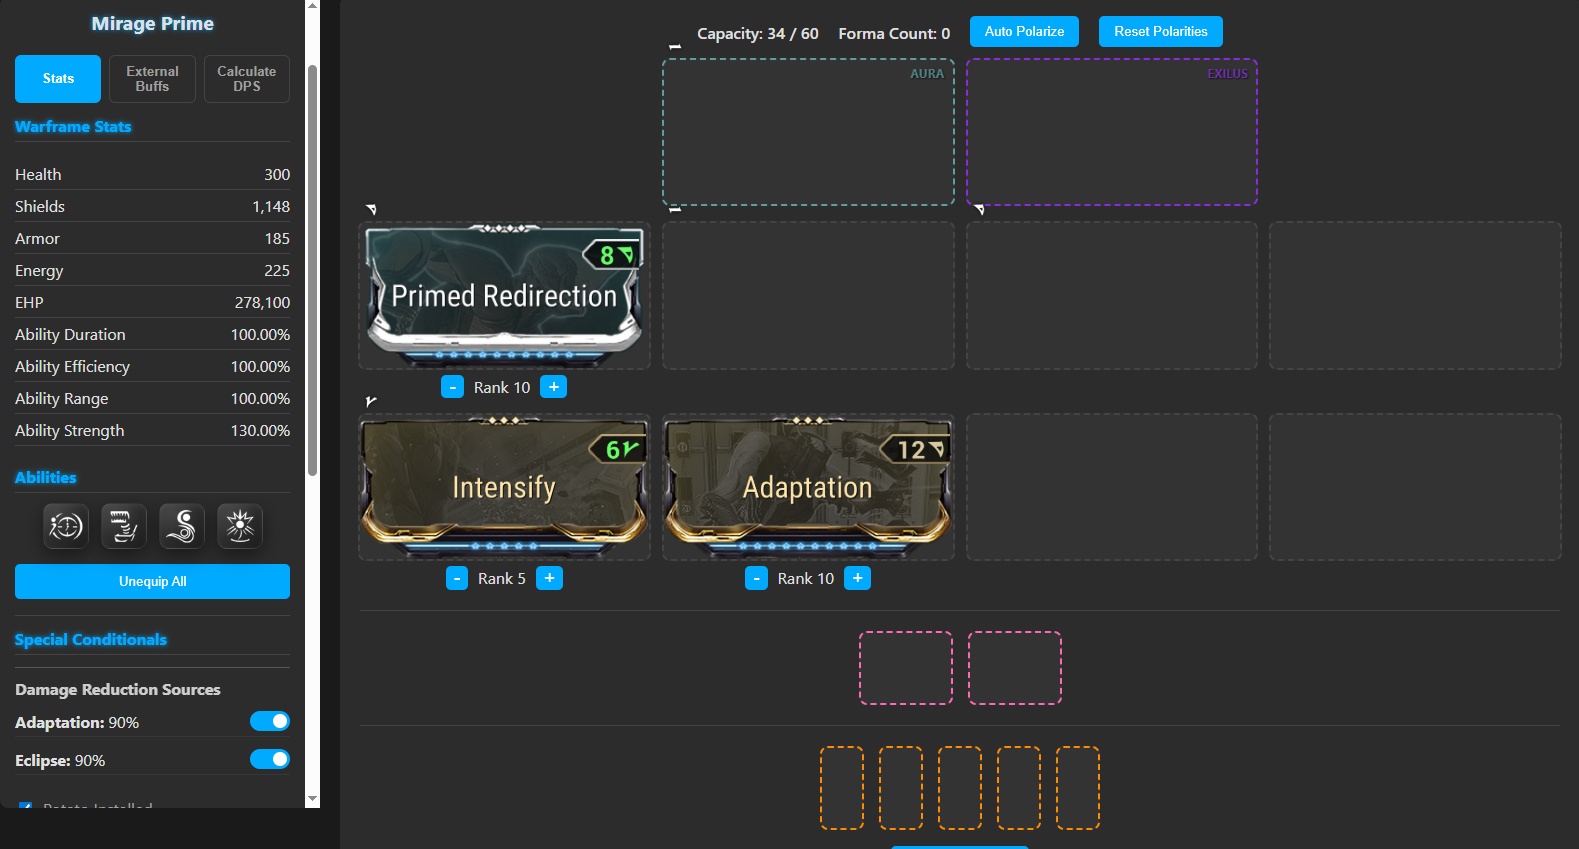Click the sidebar scrollbar down arrow
Screen dimensions: 1579x849
coord(312,800)
